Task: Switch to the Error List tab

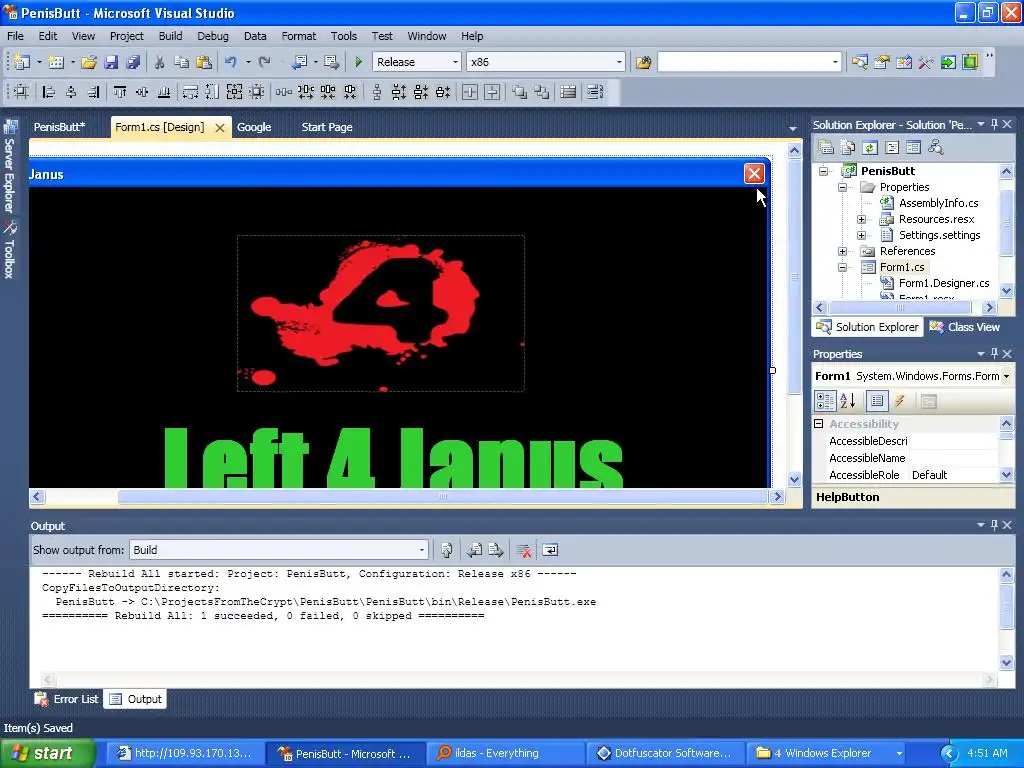Action: [x=67, y=699]
